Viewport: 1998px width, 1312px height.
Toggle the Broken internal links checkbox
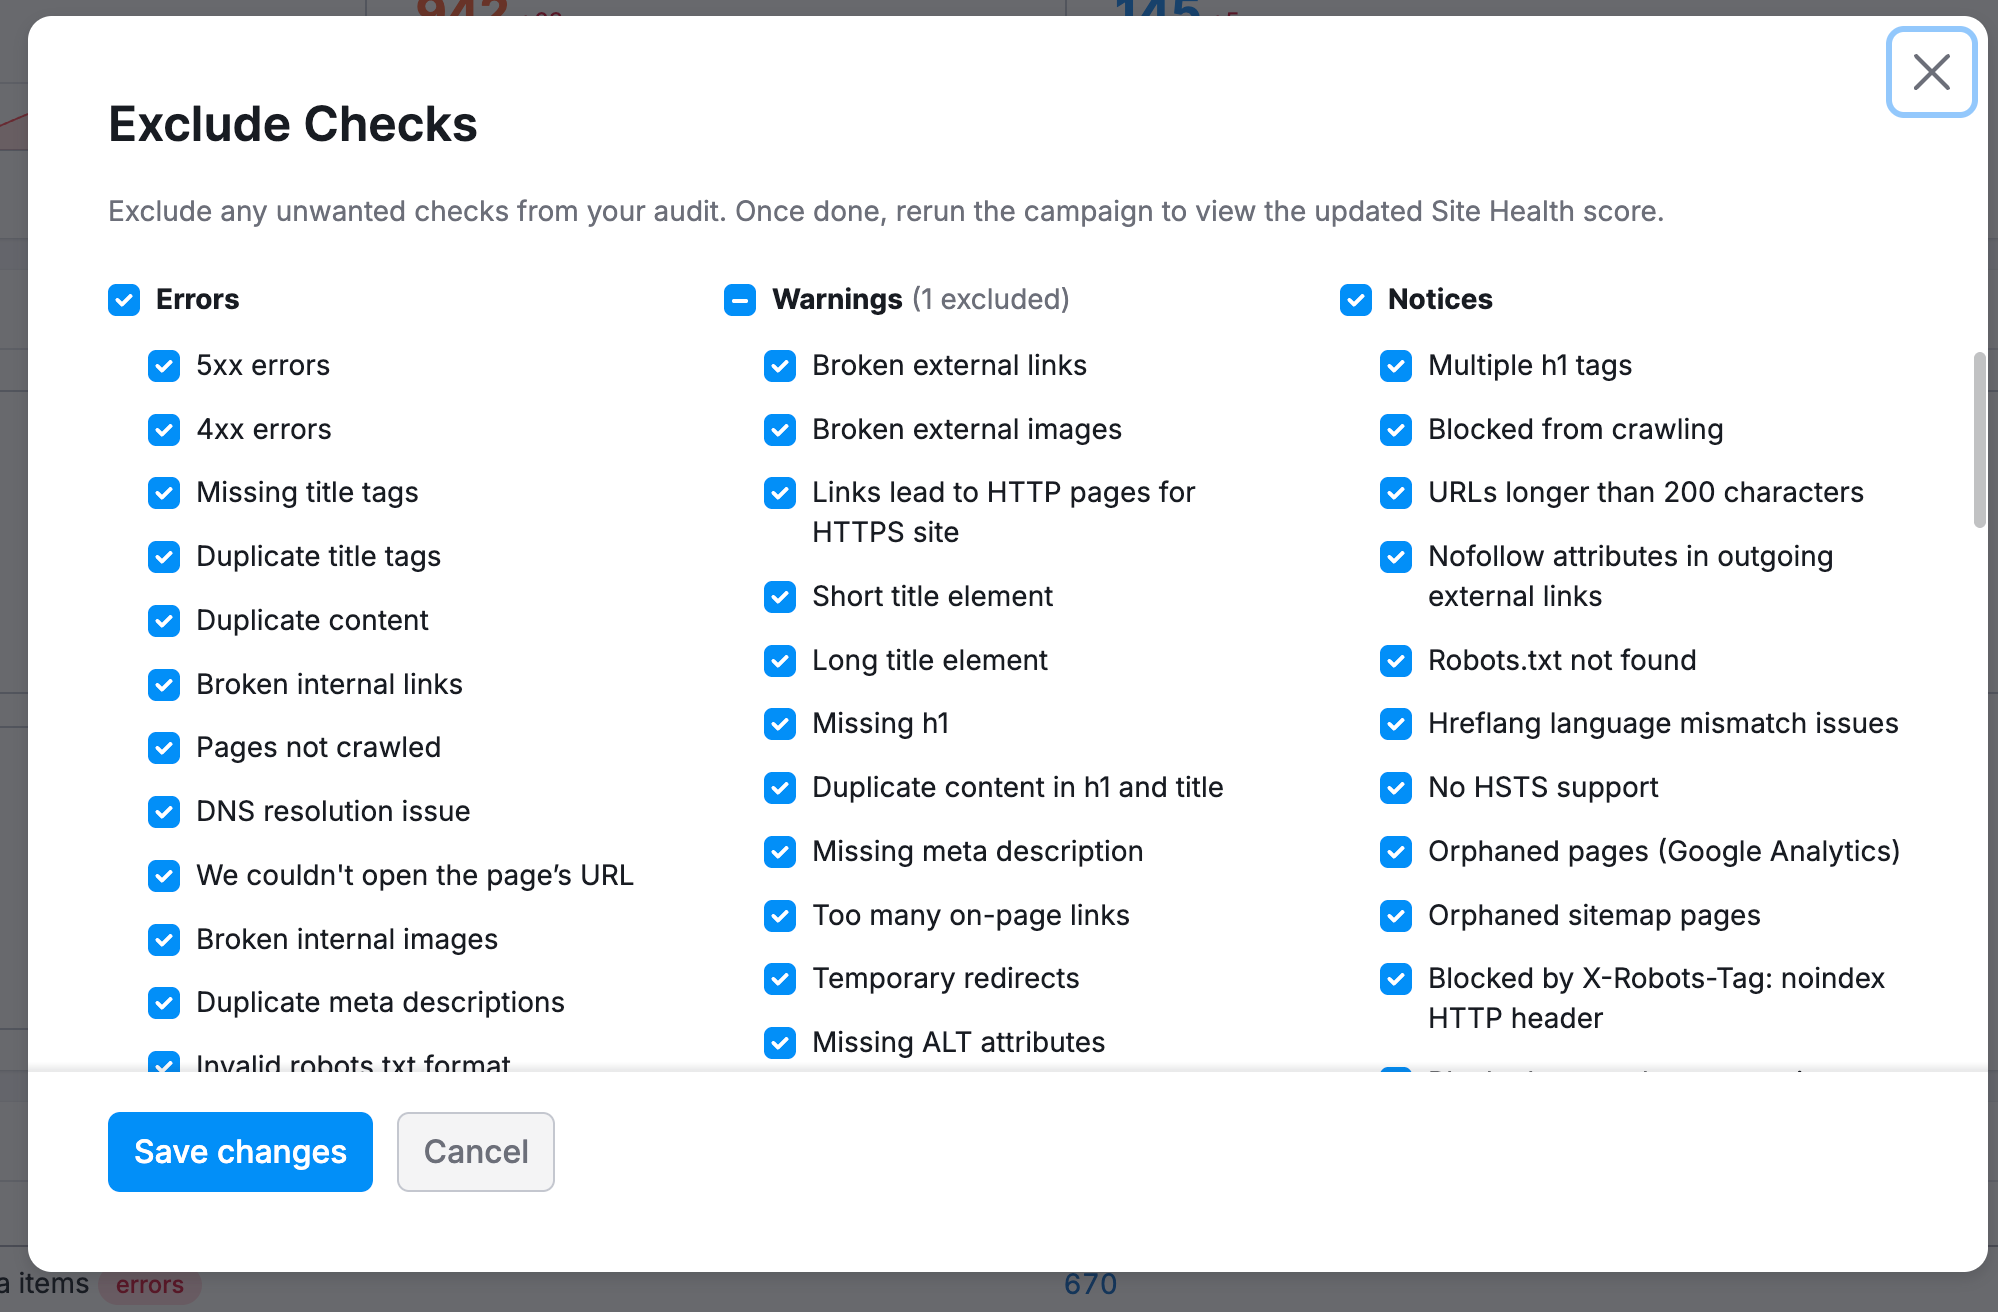[164, 685]
